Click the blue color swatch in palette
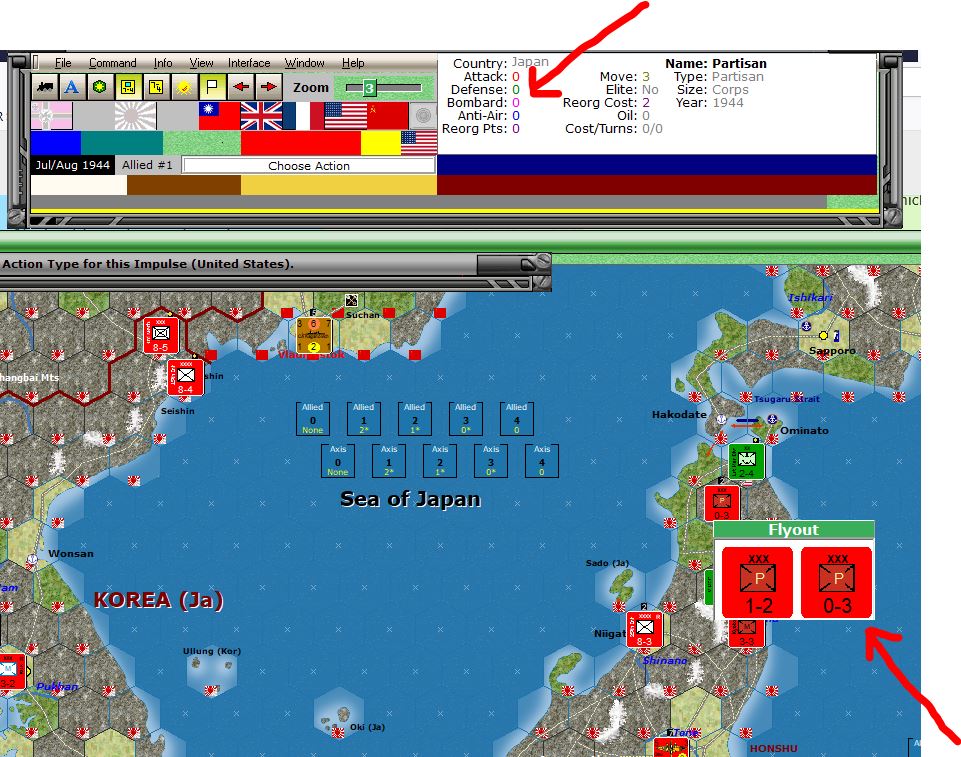This screenshot has width=961, height=757. tap(56, 143)
